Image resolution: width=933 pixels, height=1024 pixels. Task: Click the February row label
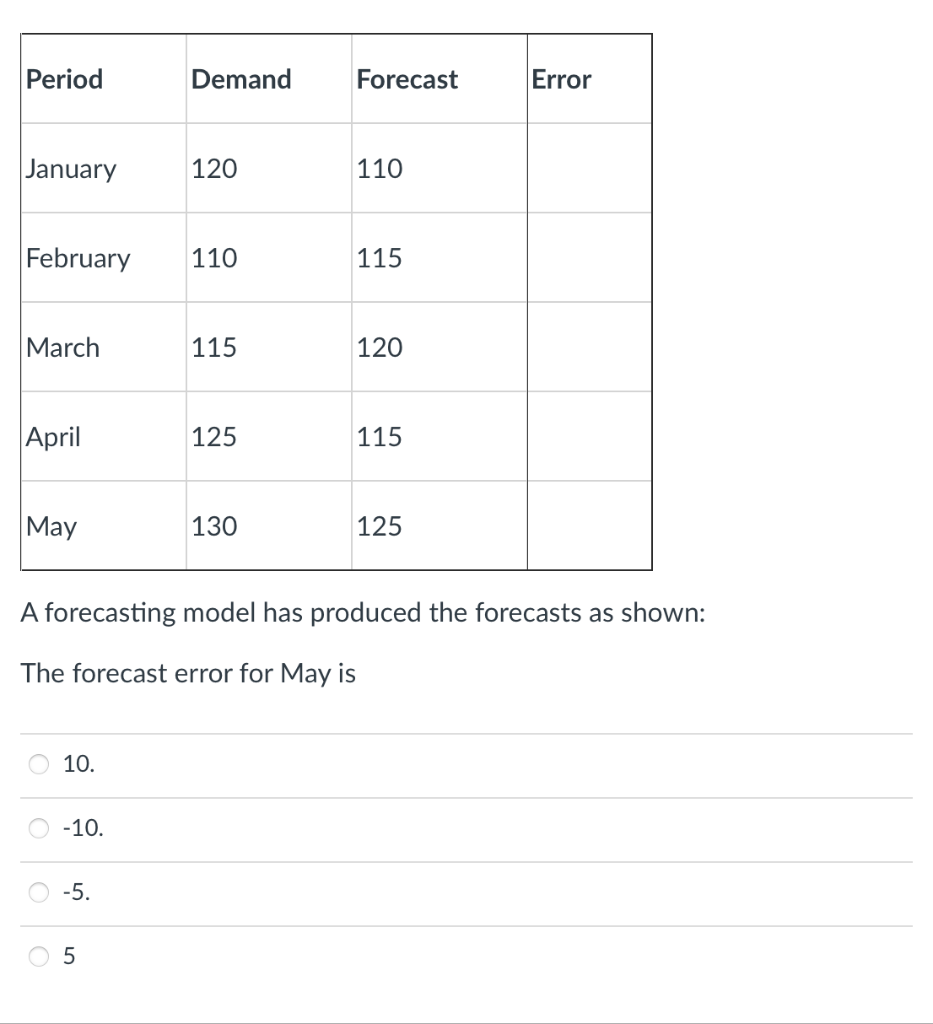coord(76,258)
